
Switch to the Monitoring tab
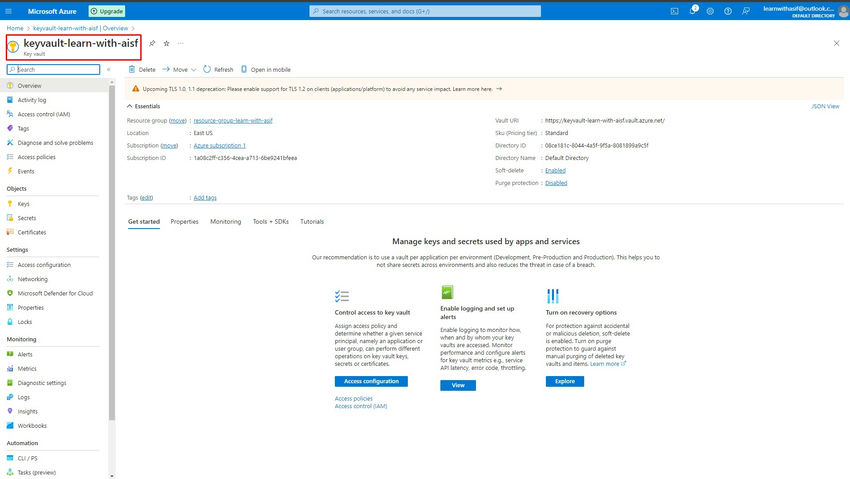(226, 222)
